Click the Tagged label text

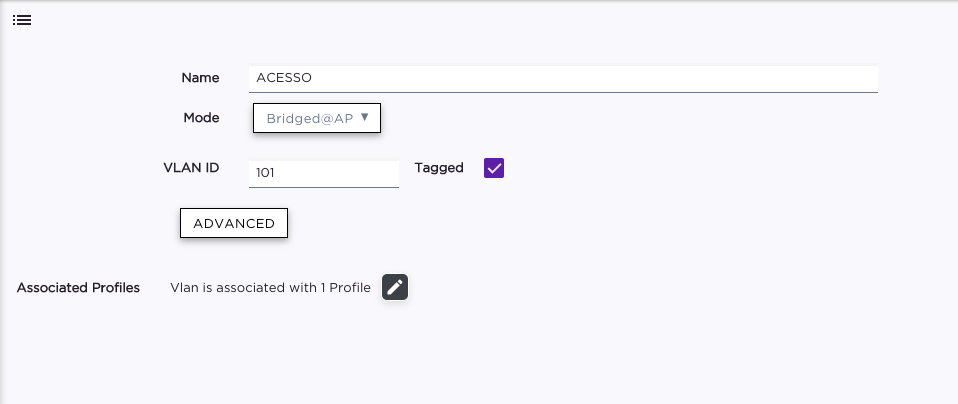(439, 168)
